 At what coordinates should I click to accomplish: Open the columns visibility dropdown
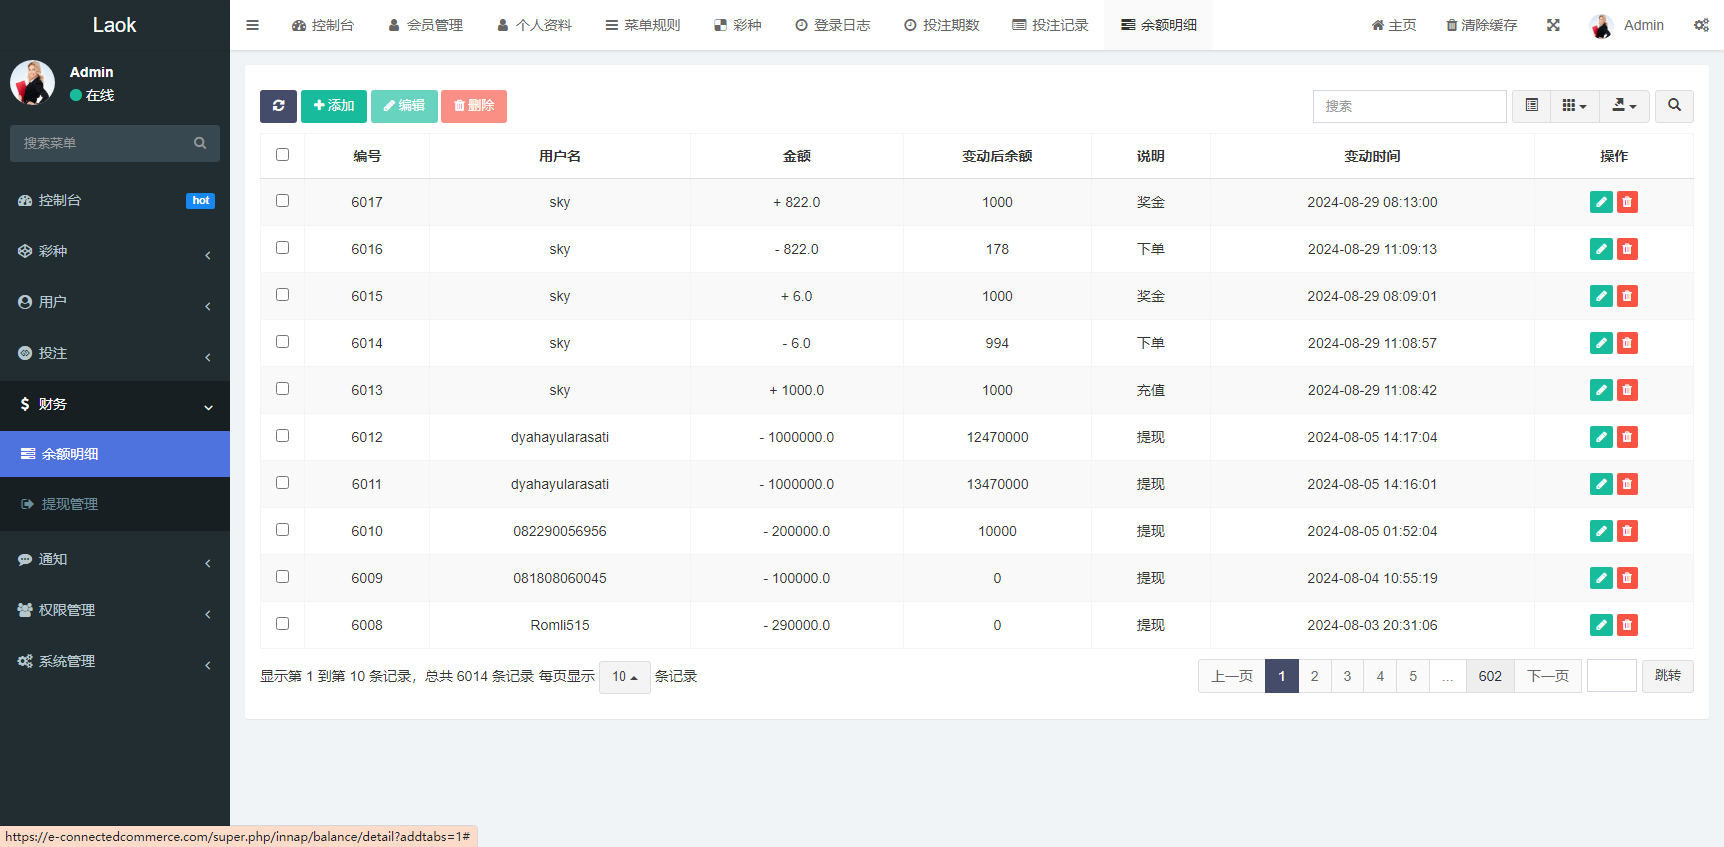[x=1574, y=106]
